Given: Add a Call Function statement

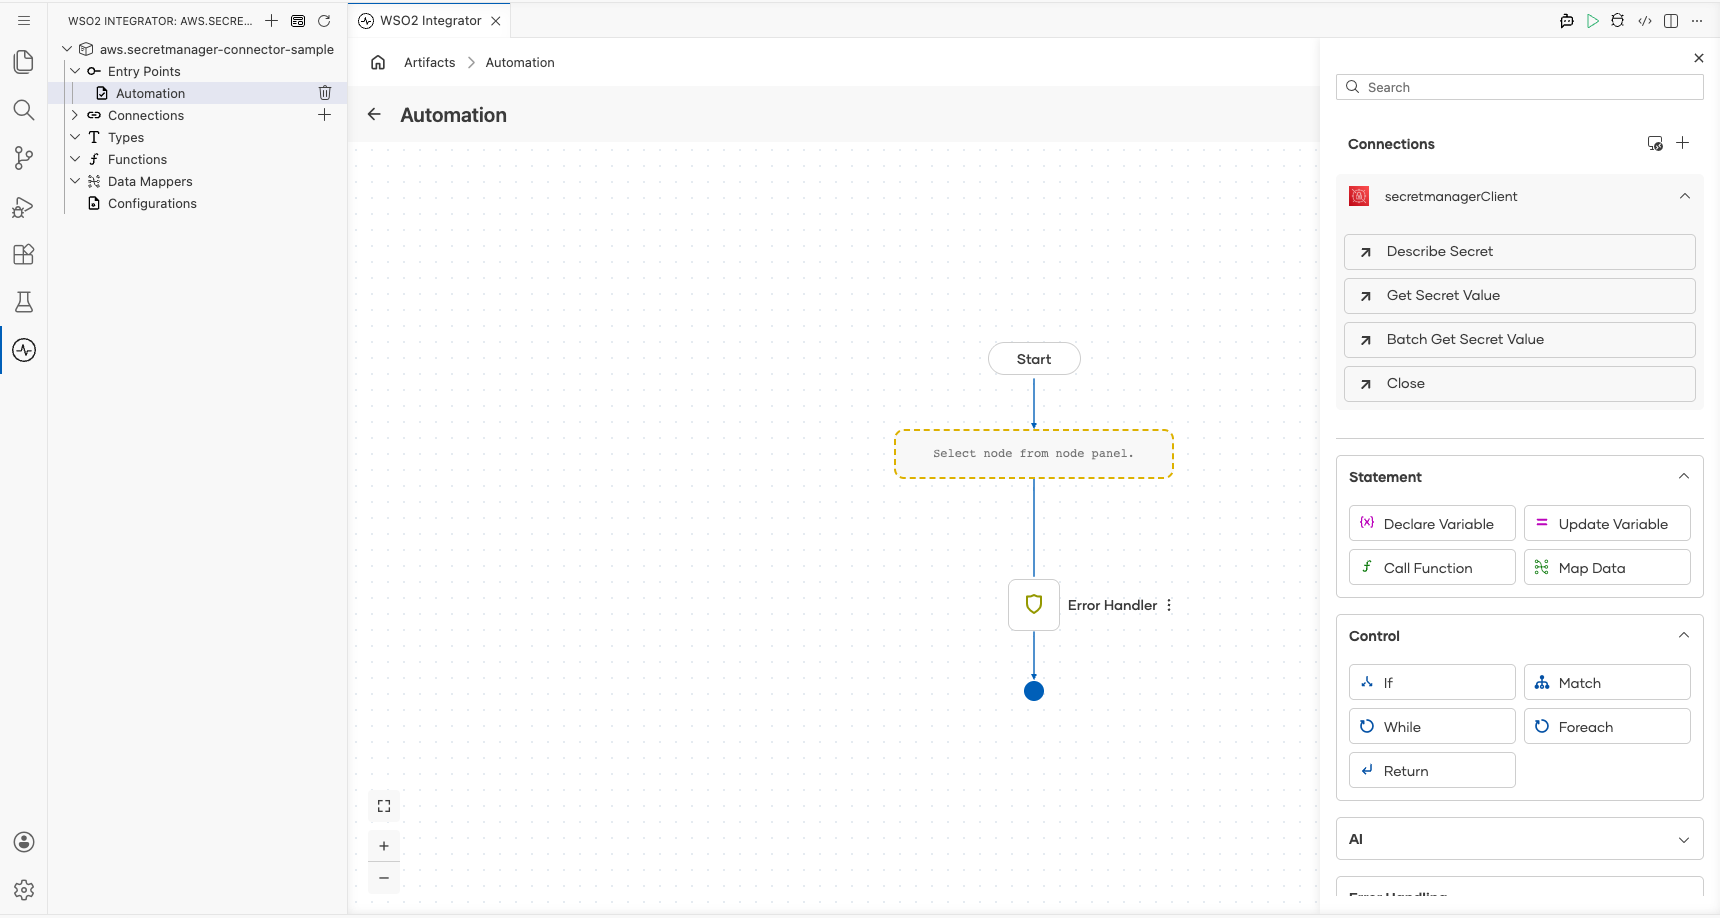Looking at the screenshot, I should pyautogui.click(x=1432, y=567).
